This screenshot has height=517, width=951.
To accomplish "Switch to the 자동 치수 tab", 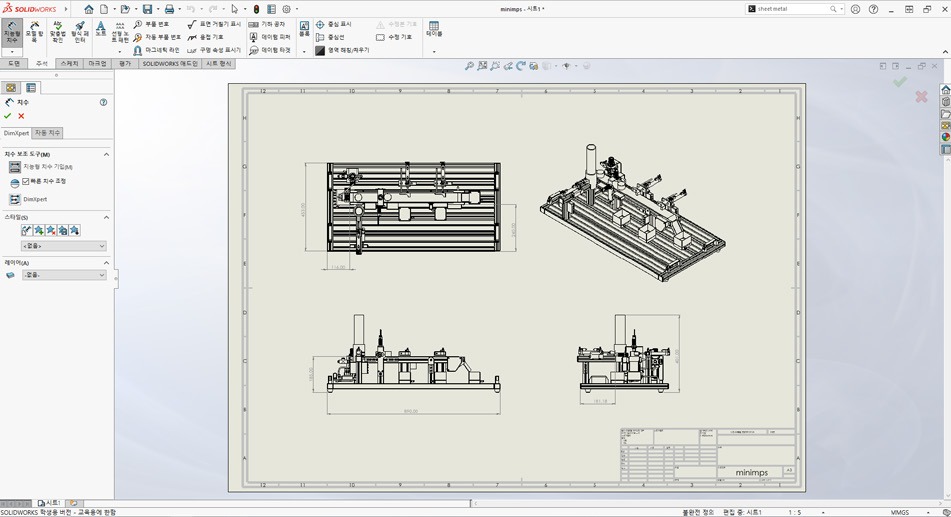I will pyautogui.click(x=48, y=133).
